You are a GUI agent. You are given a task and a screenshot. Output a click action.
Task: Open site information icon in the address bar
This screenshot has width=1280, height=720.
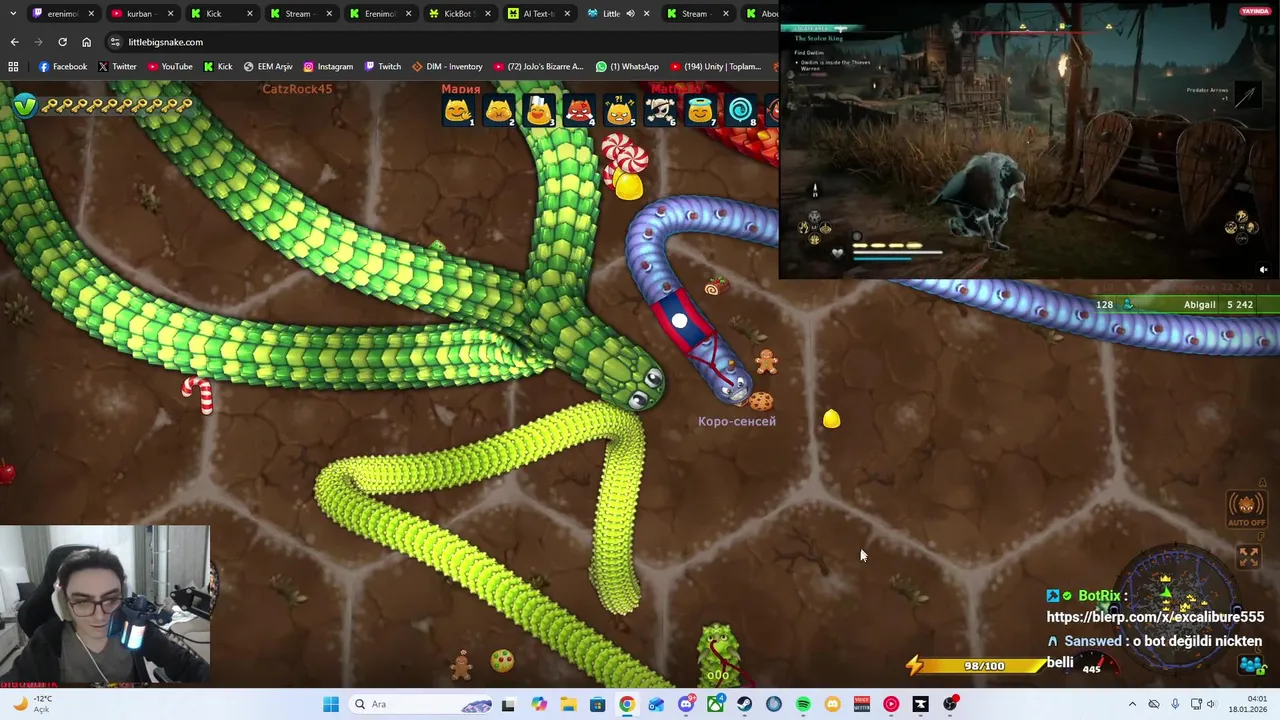click(115, 42)
